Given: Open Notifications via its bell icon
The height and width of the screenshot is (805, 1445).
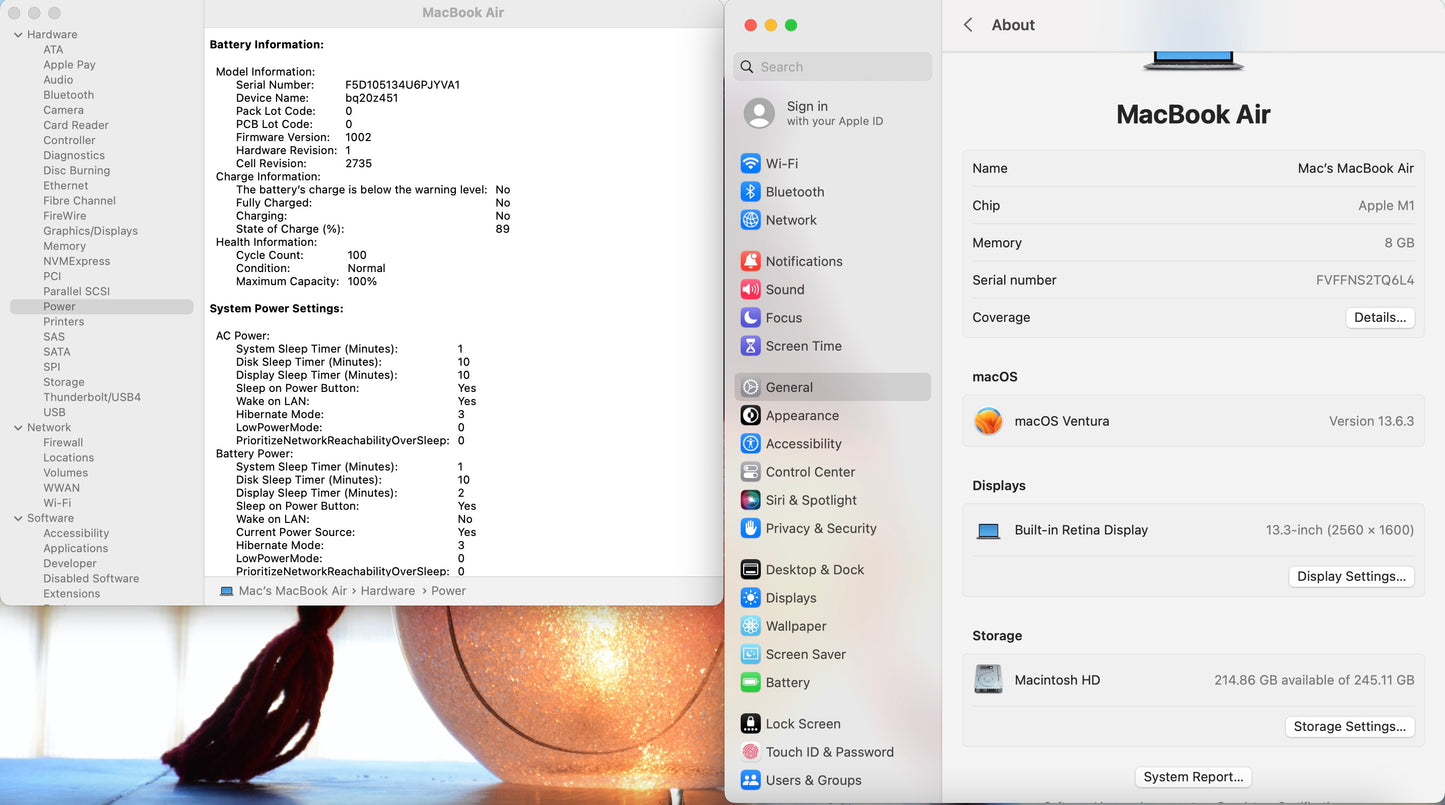Looking at the screenshot, I should pyautogui.click(x=750, y=261).
